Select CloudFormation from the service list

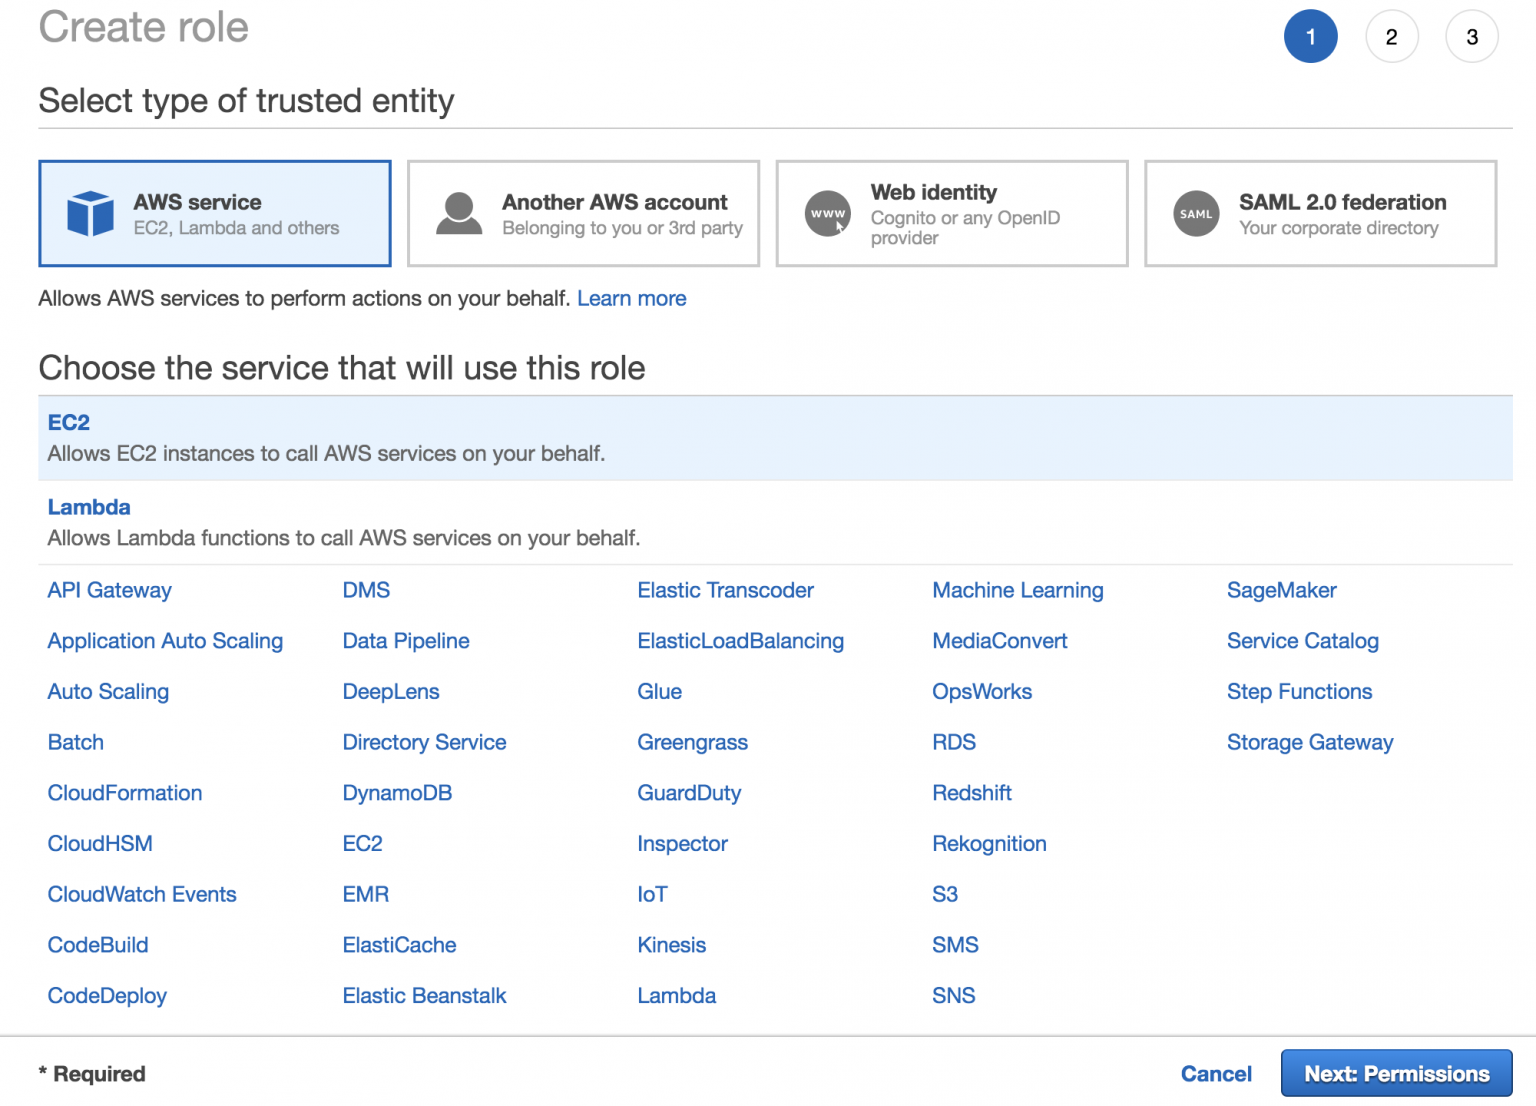[x=124, y=792]
